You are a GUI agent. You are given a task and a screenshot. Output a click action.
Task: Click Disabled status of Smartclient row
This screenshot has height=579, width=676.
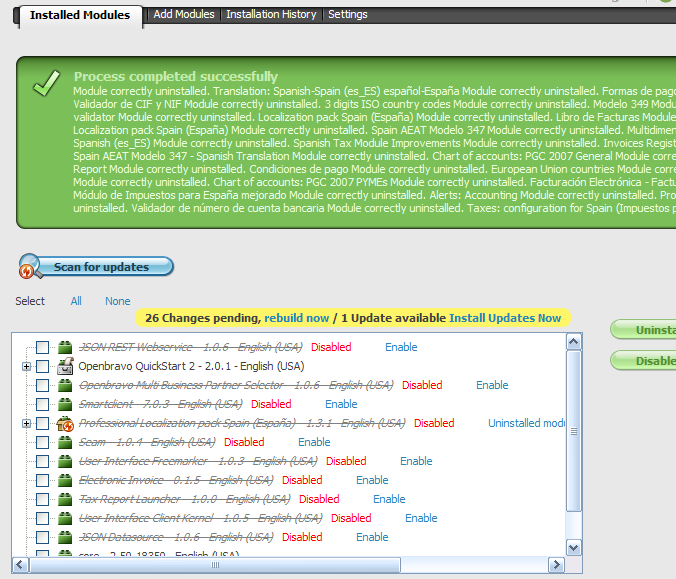click(x=271, y=404)
